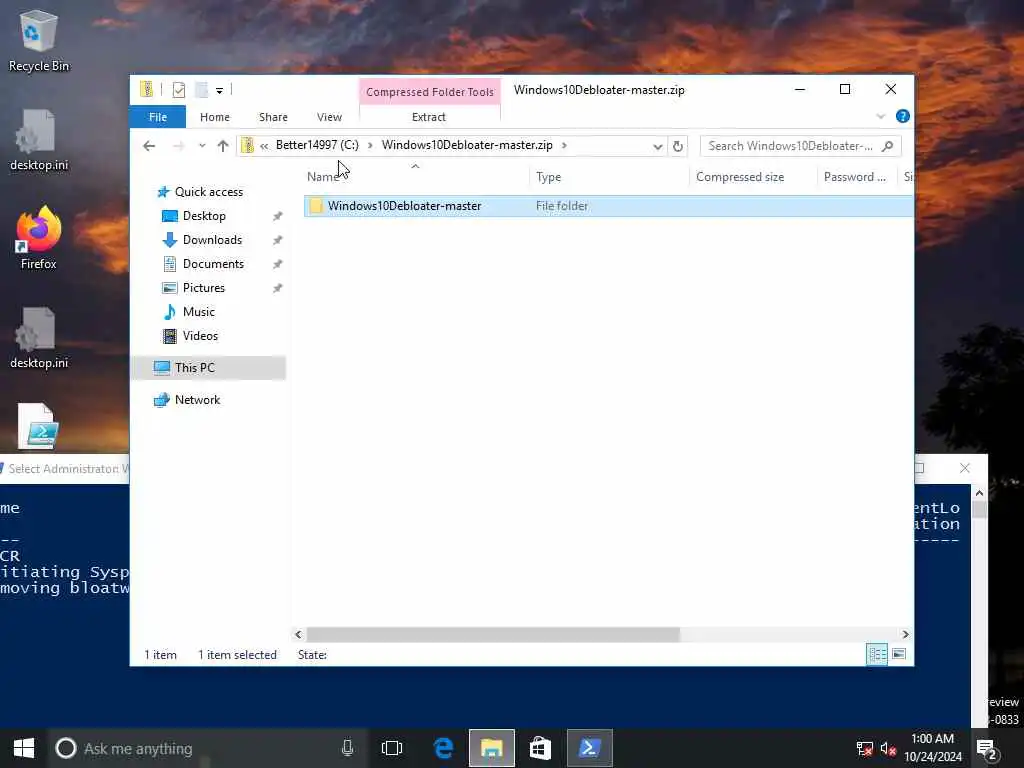This screenshot has height=768, width=1024.
Task: Open Documents in navigation pane
Action: click(213, 264)
